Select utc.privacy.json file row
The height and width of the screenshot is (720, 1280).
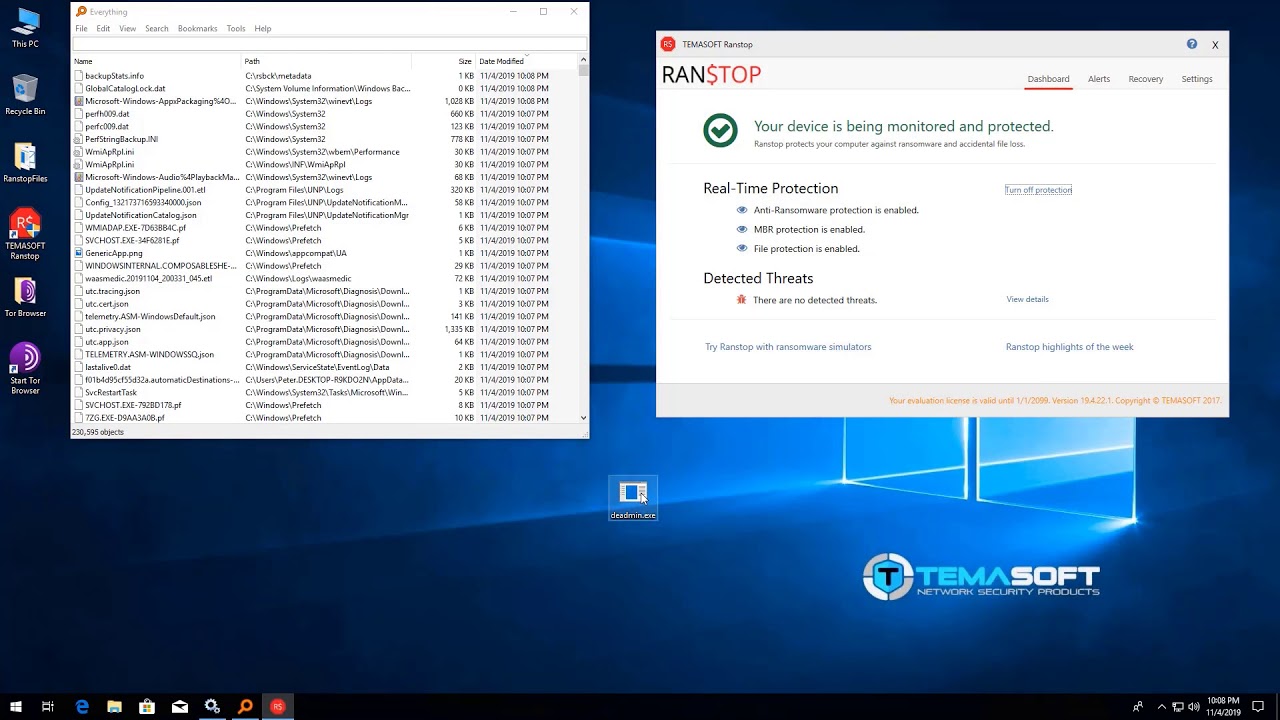pyautogui.click(x=325, y=329)
